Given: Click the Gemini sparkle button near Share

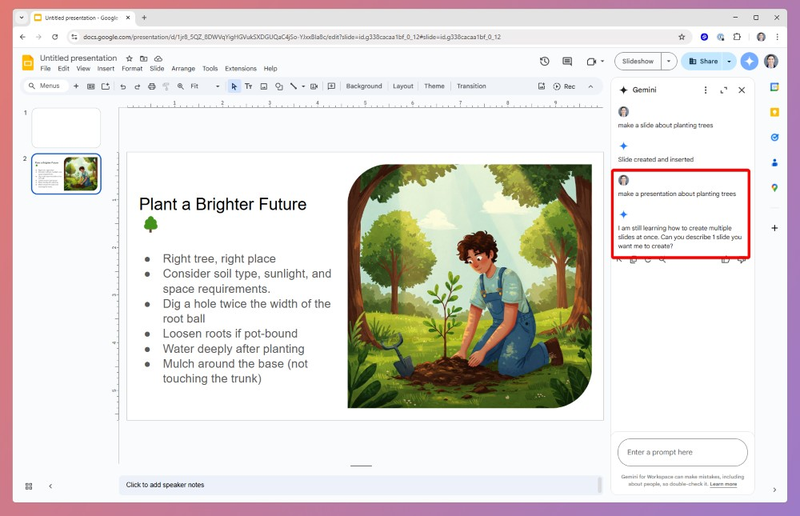Looking at the screenshot, I should (x=749, y=61).
